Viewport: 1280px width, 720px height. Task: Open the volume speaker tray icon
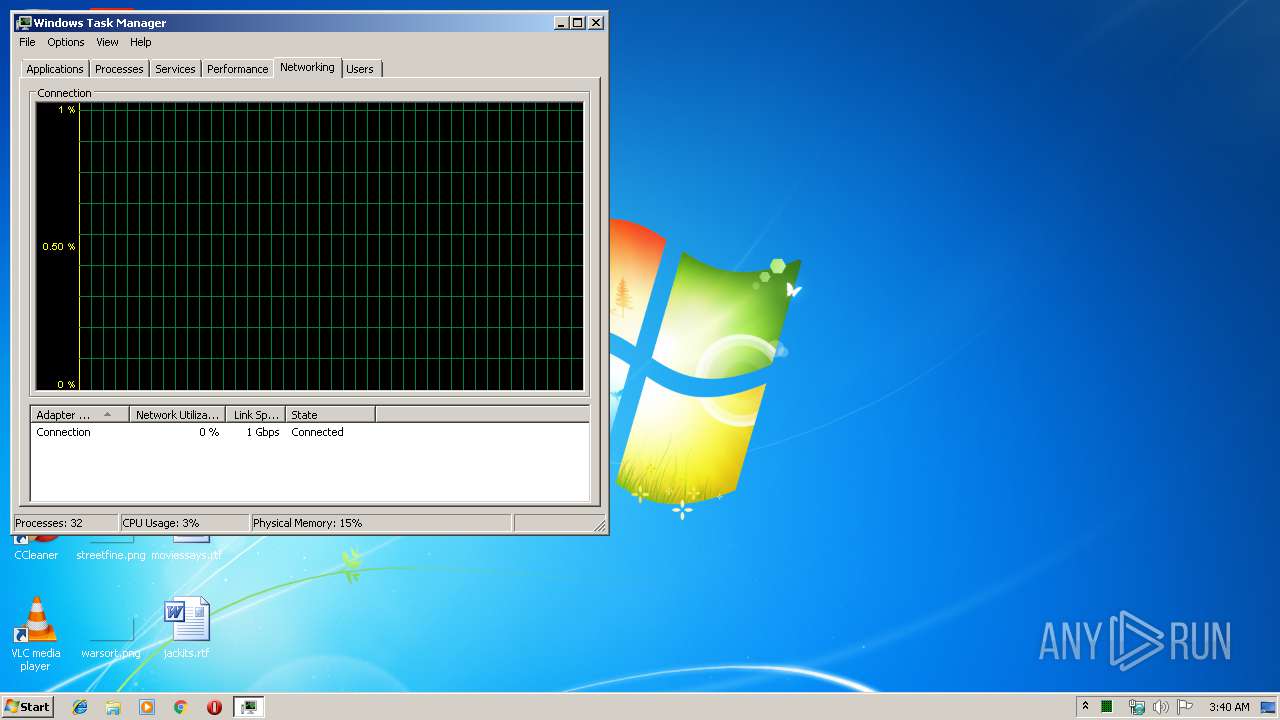1160,707
